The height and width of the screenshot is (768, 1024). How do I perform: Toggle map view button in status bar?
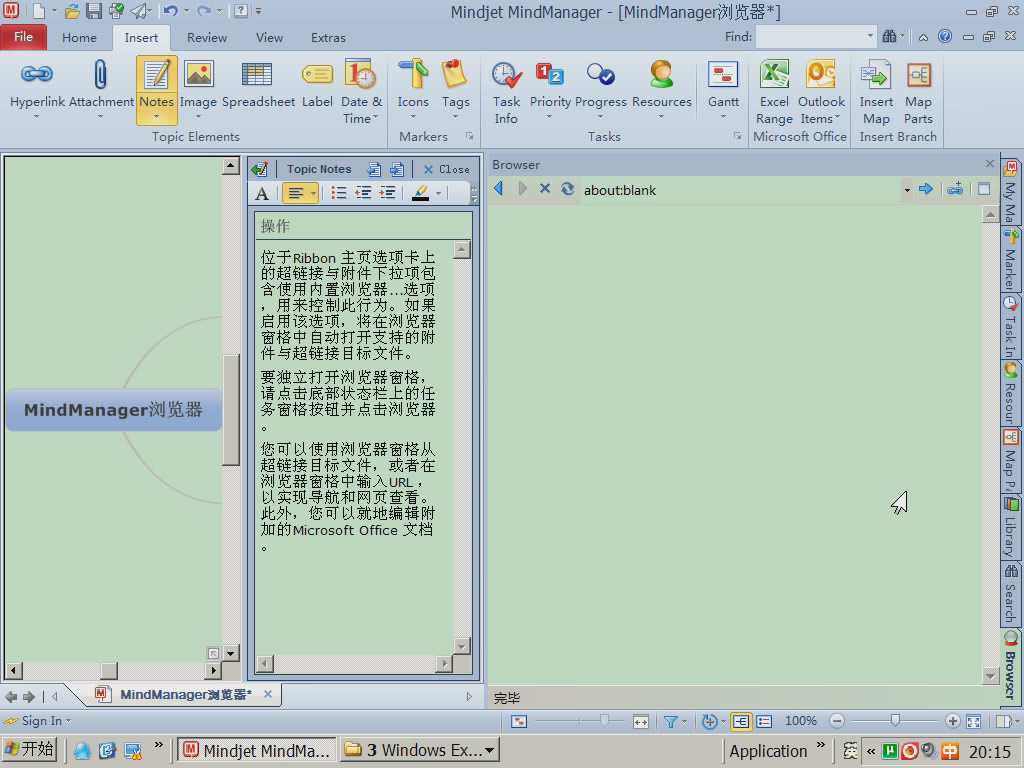pos(741,721)
